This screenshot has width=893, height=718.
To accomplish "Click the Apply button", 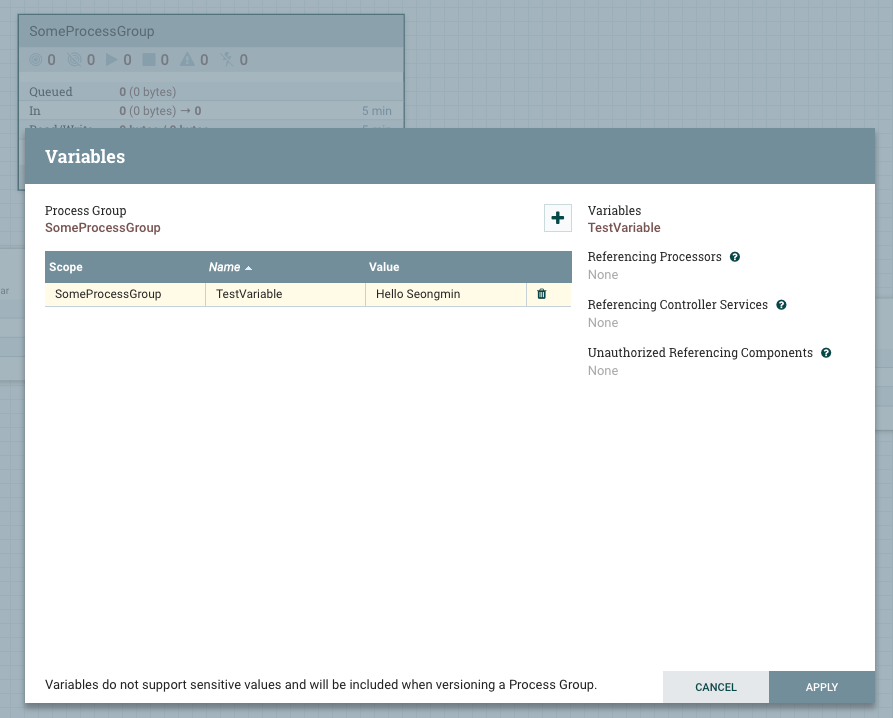I will click(x=822, y=687).
